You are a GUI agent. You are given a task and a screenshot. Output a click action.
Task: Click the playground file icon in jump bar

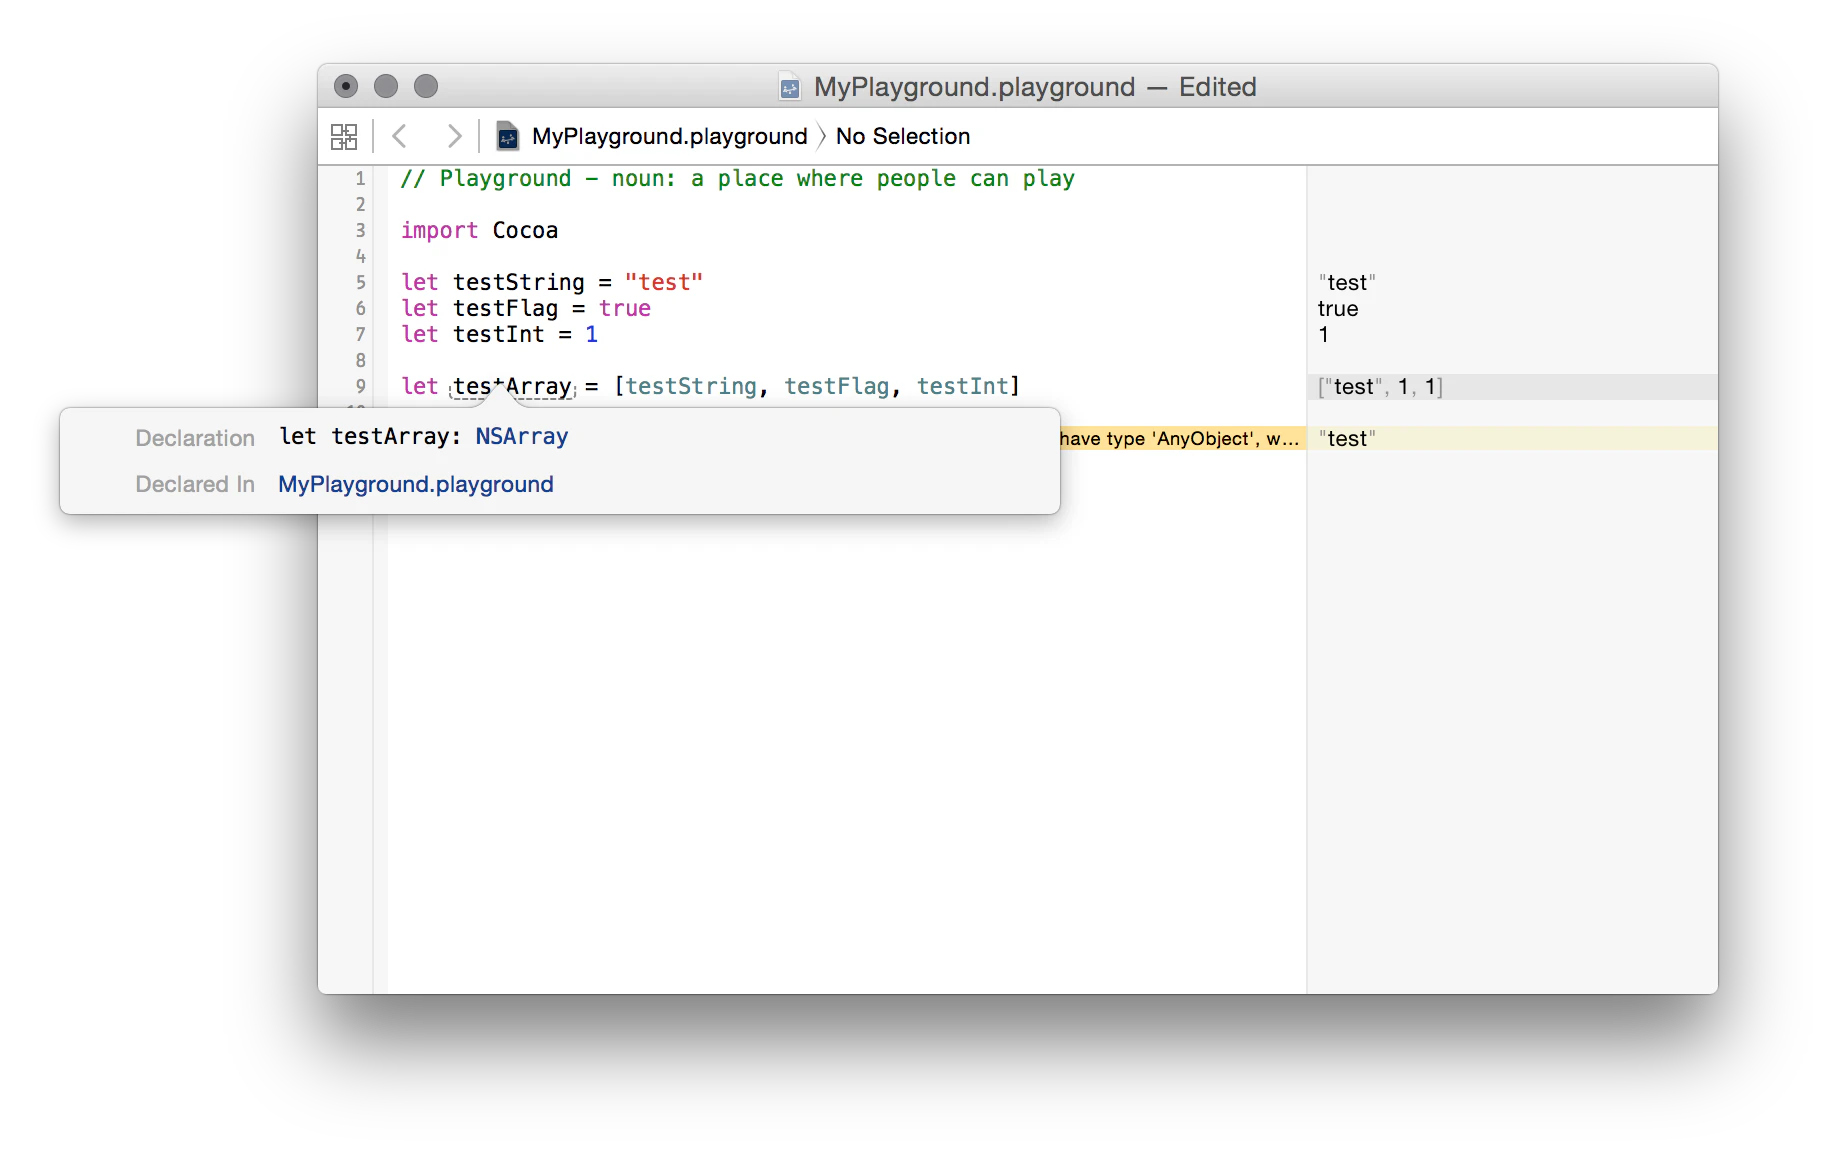(508, 136)
